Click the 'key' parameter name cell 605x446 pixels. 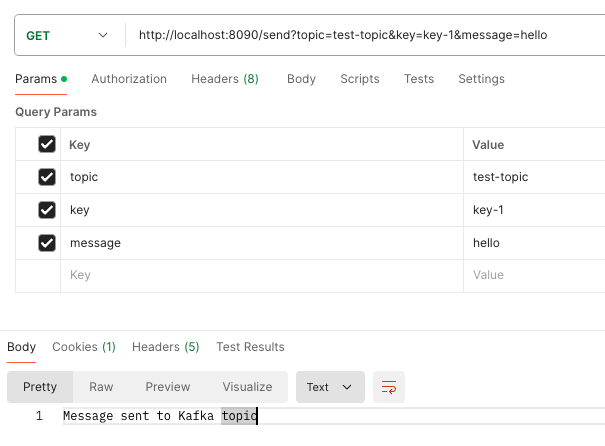[x=262, y=210]
